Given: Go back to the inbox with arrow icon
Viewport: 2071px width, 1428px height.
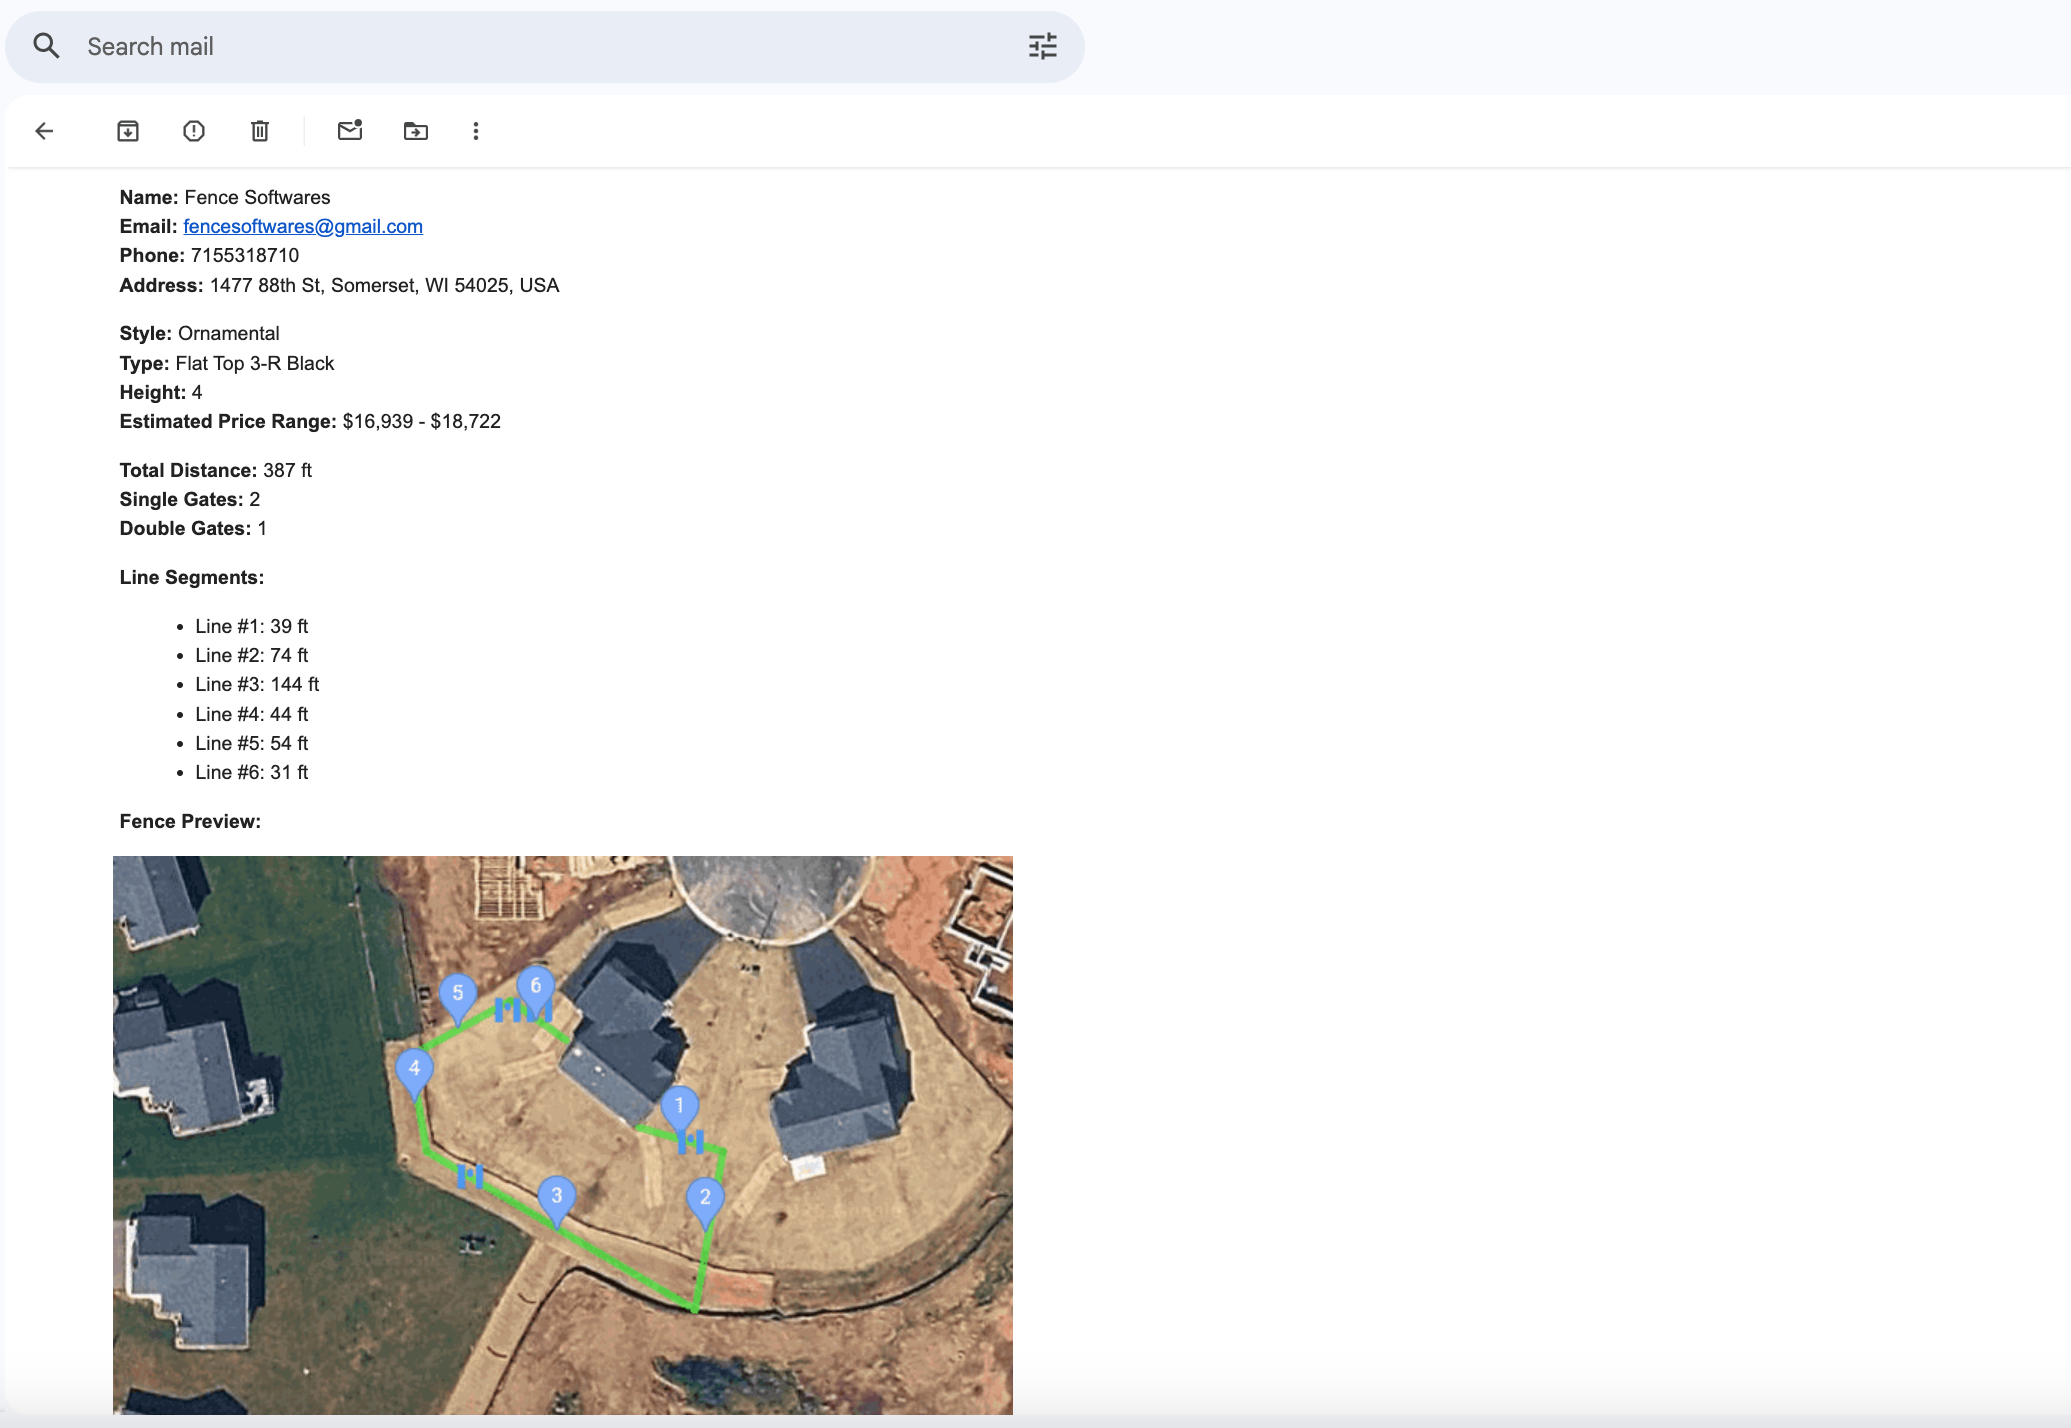Looking at the screenshot, I should click(44, 131).
